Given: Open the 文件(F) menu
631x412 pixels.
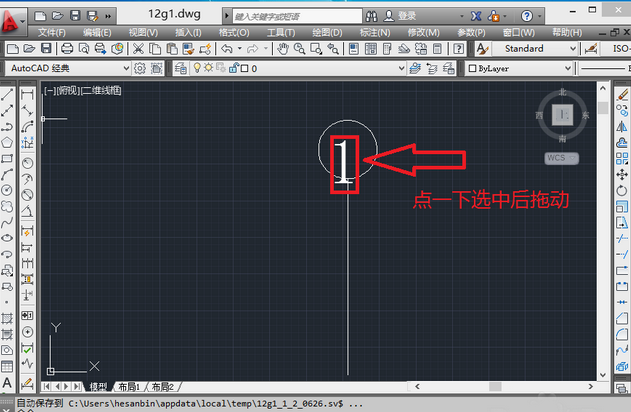Looking at the screenshot, I should pos(52,33).
